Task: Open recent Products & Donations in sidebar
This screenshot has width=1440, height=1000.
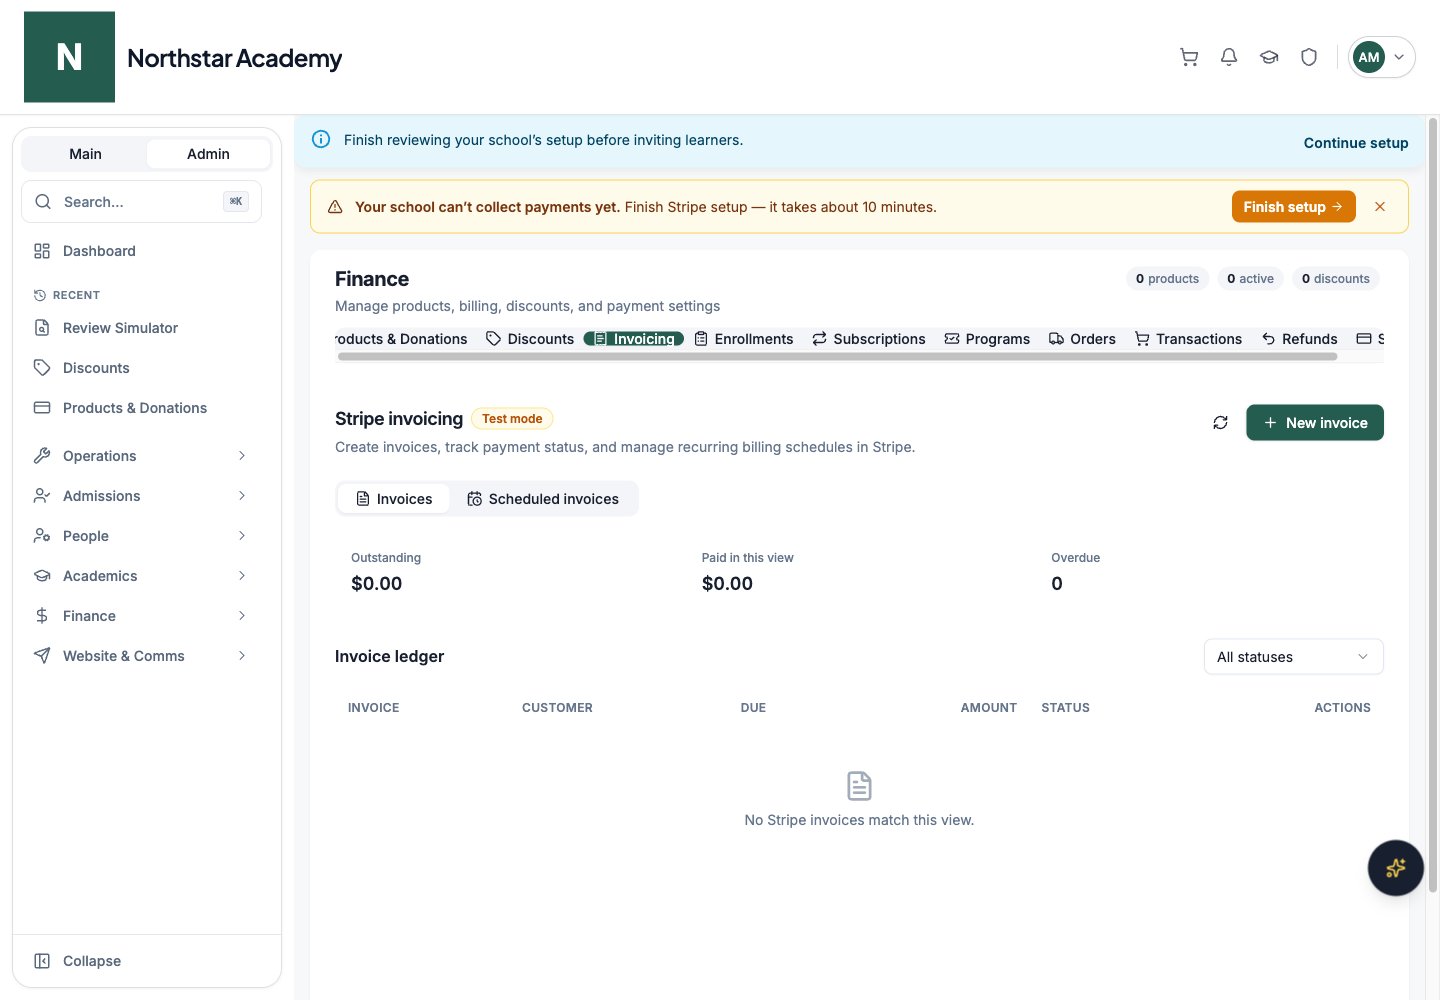Action: (141, 408)
